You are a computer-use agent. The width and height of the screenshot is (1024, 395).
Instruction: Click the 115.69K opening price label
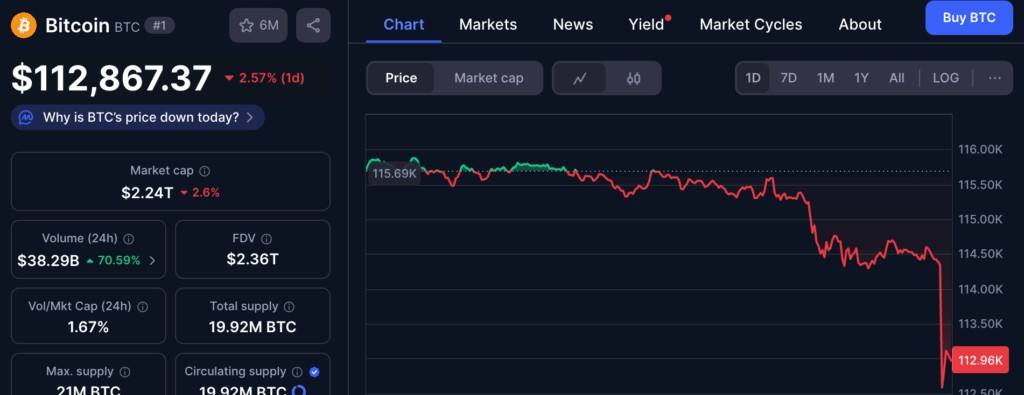pos(394,174)
